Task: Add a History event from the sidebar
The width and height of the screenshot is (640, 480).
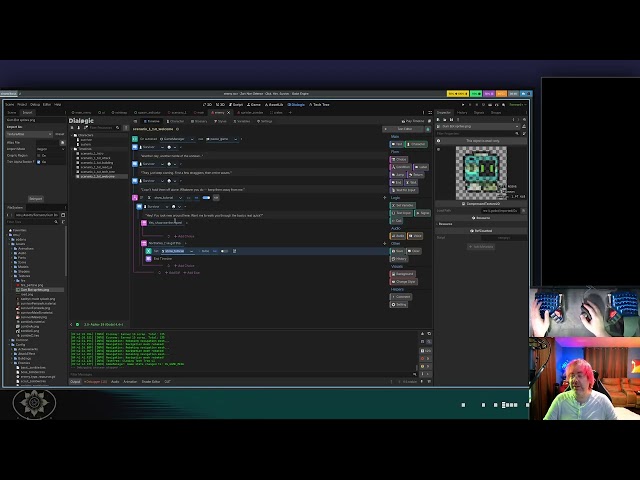Action: pos(399,259)
